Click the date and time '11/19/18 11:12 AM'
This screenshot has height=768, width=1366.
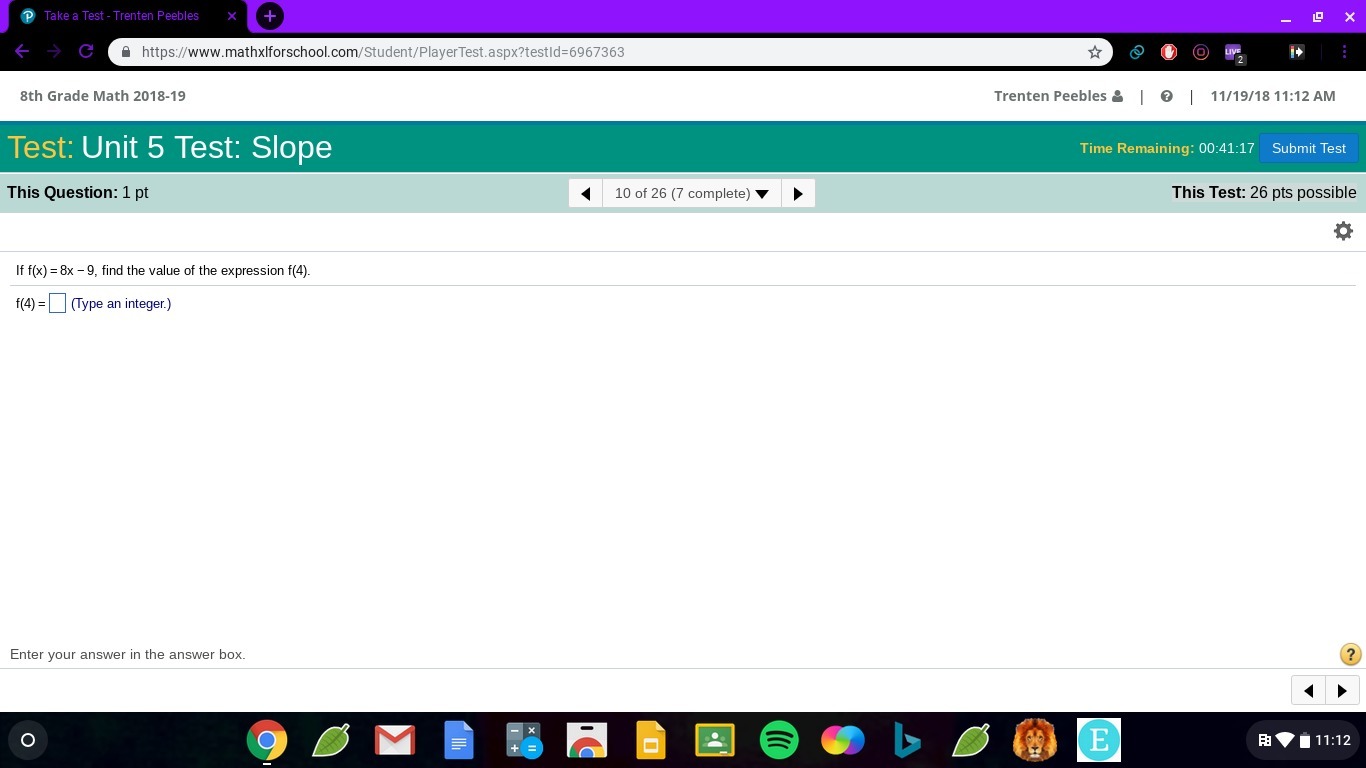[x=1273, y=96]
